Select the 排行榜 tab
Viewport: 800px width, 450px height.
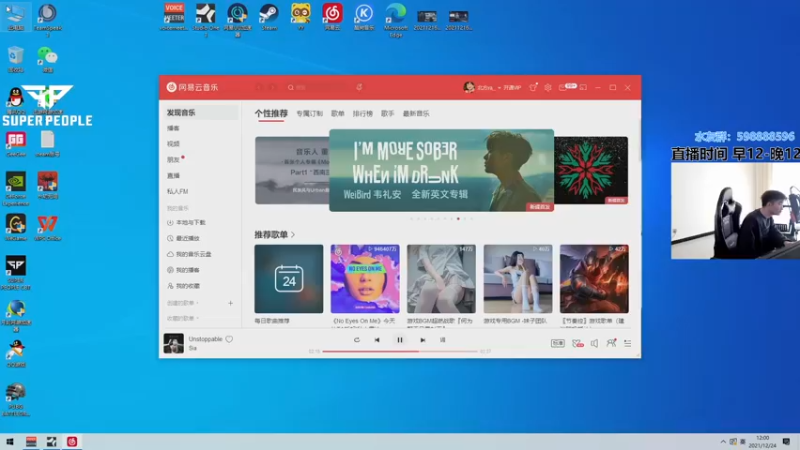point(363,113)
